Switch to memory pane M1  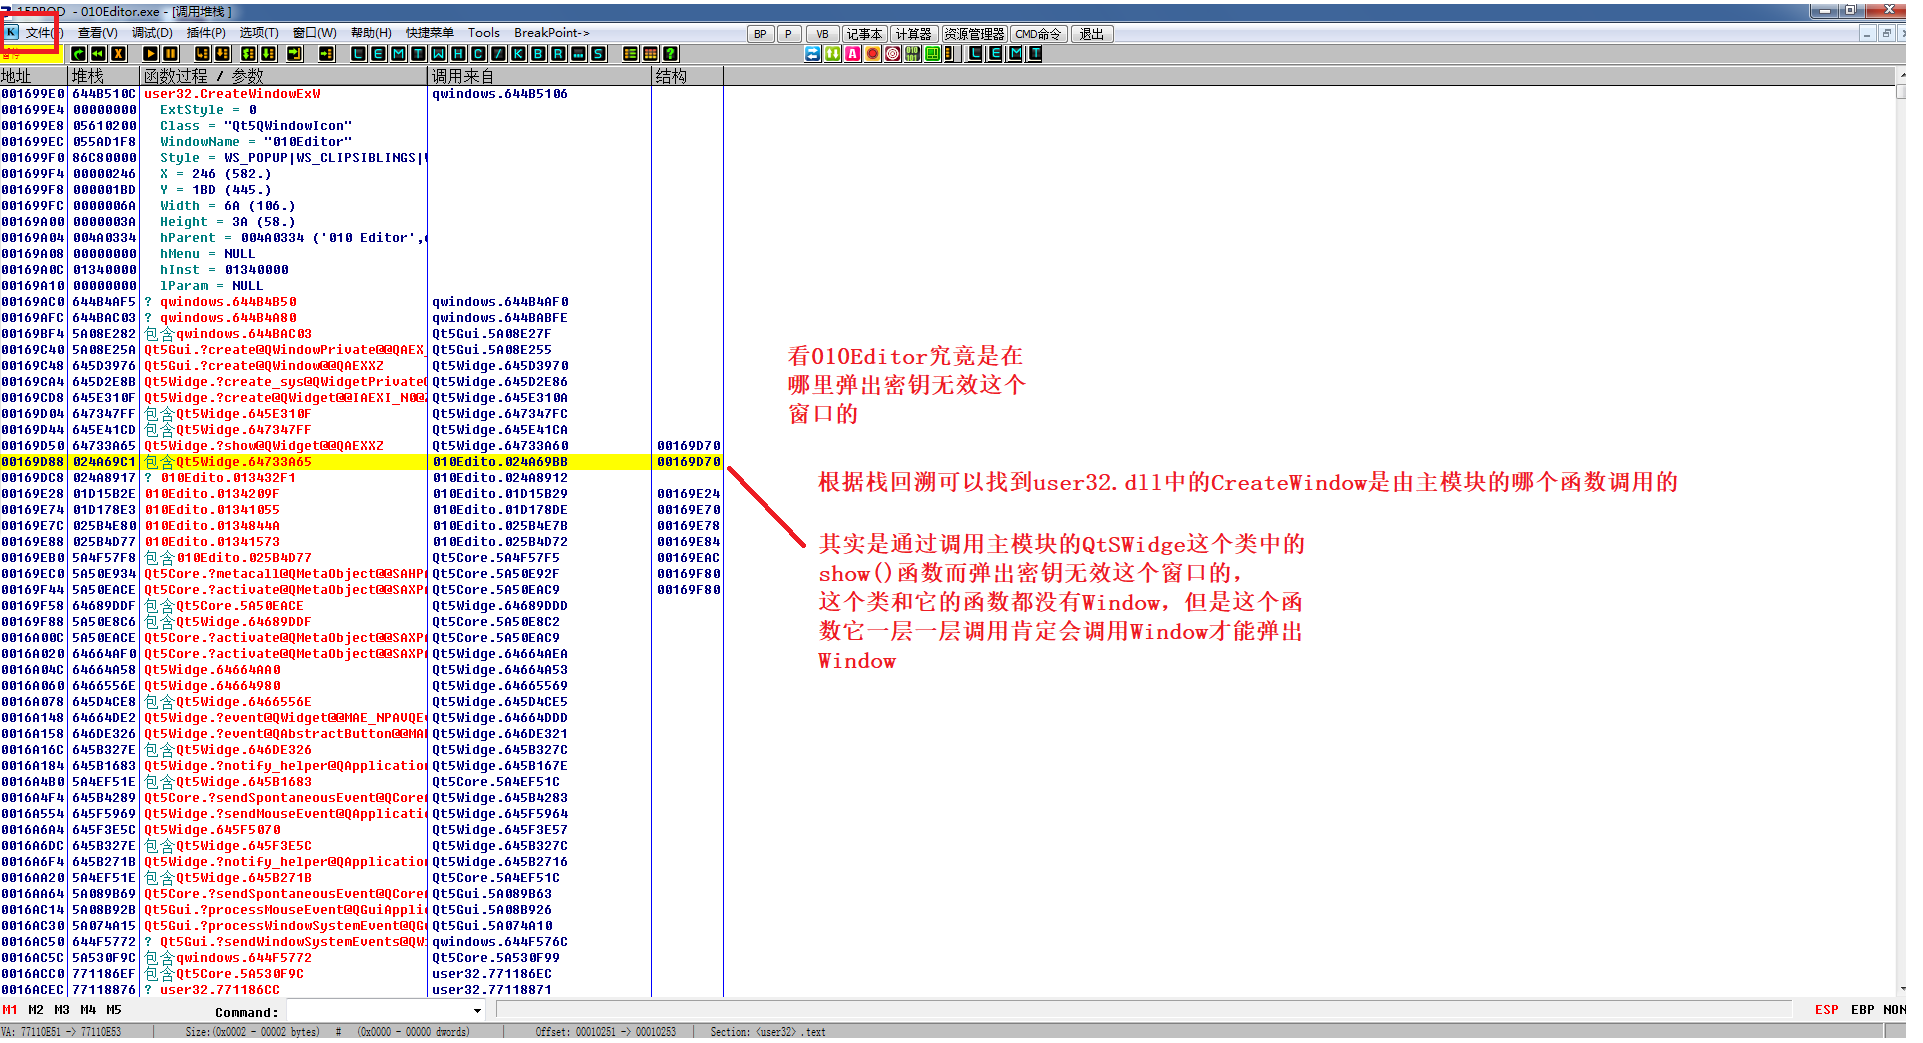10,1010
